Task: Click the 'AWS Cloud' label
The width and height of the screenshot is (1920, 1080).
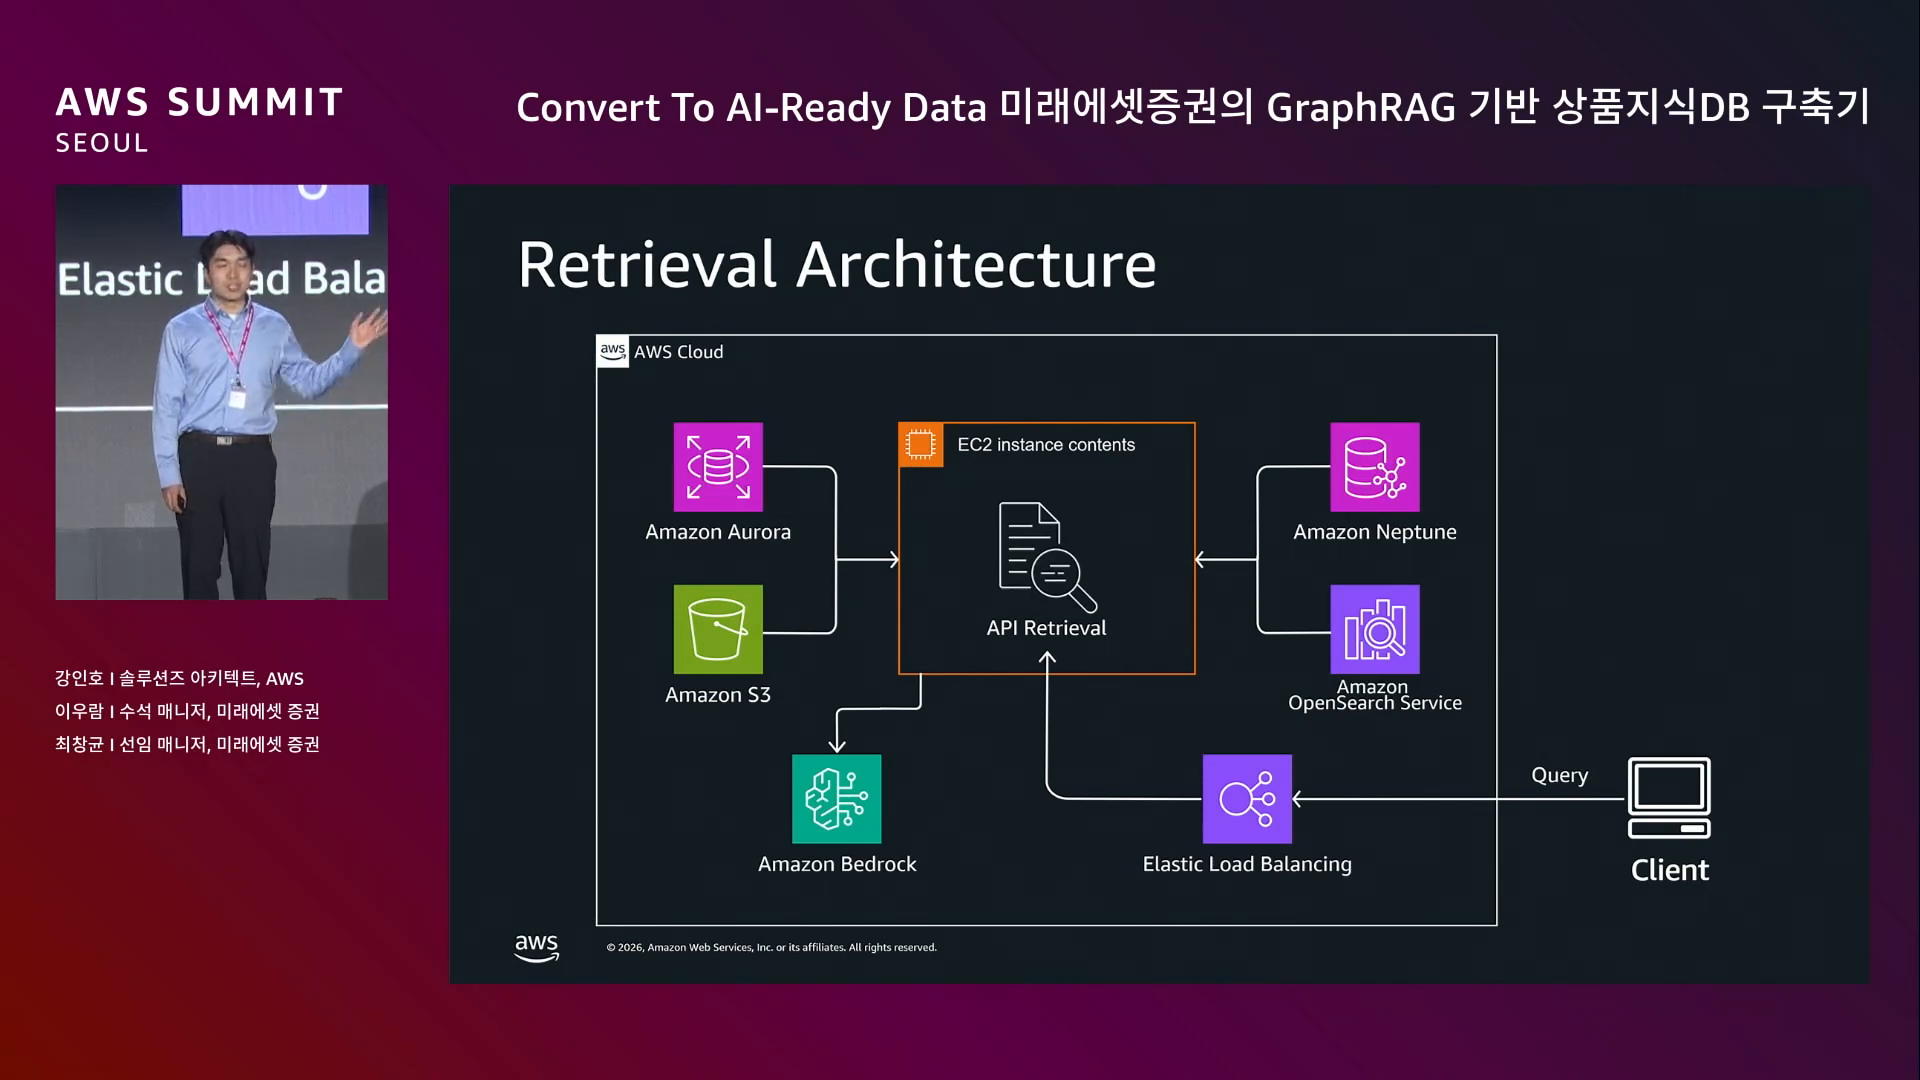Action: (x=678, y=352)
